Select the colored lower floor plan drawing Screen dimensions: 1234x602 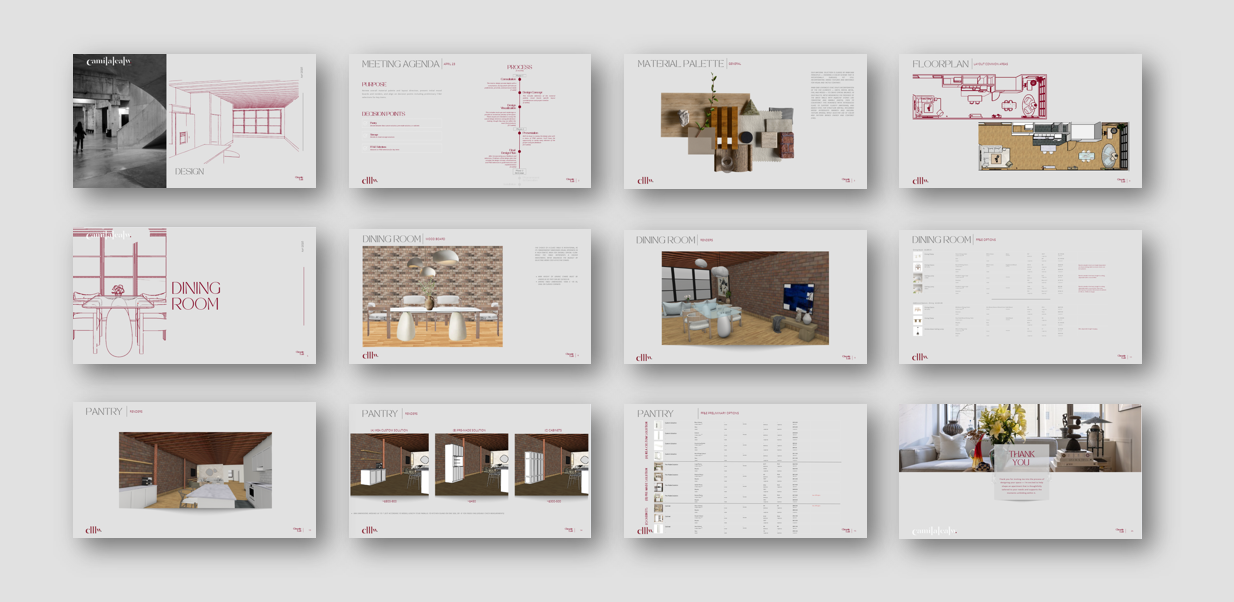(x=1052, y=147)
